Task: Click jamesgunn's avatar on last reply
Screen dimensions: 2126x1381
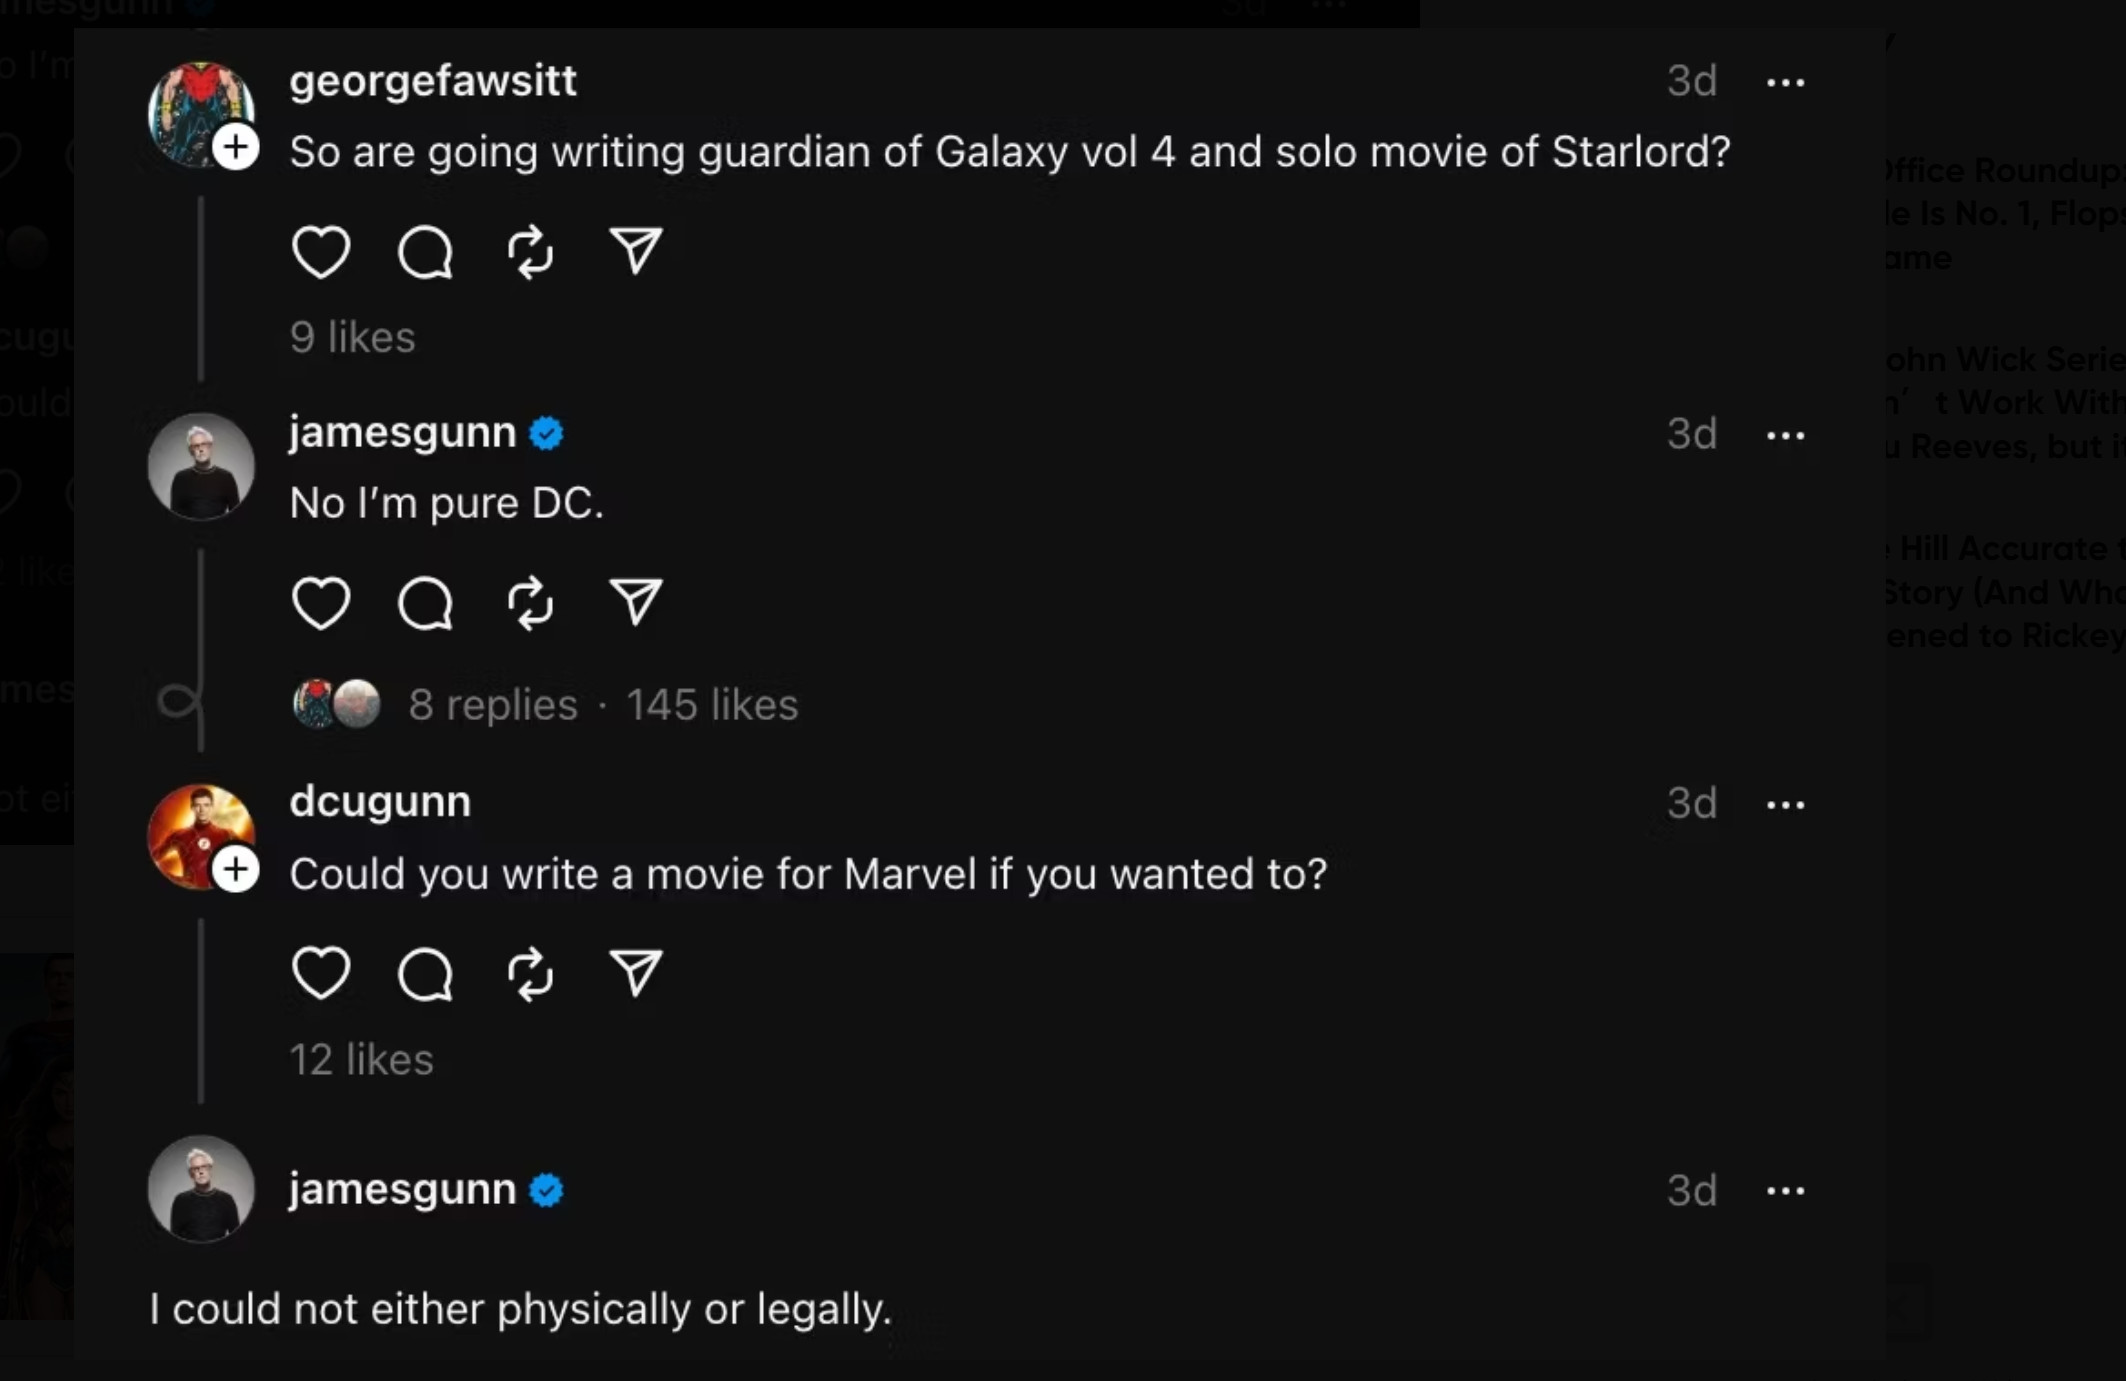Action: [x=201, y=1188]
